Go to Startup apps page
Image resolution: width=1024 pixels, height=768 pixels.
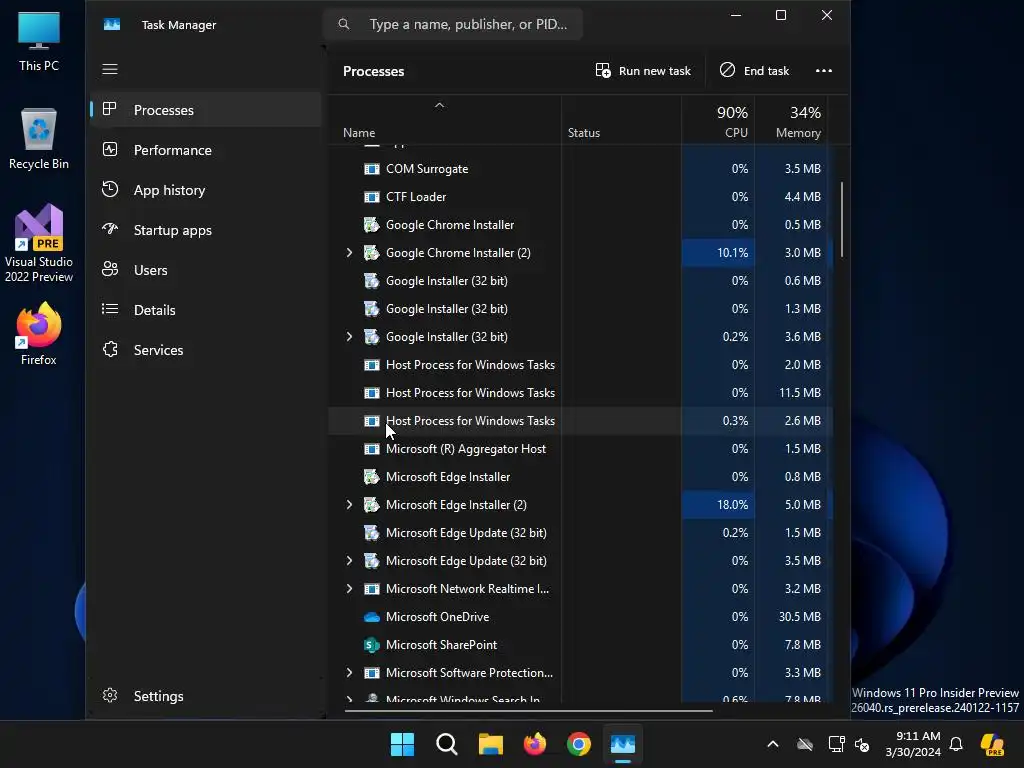pyautogui.click(x=206, y=230)
